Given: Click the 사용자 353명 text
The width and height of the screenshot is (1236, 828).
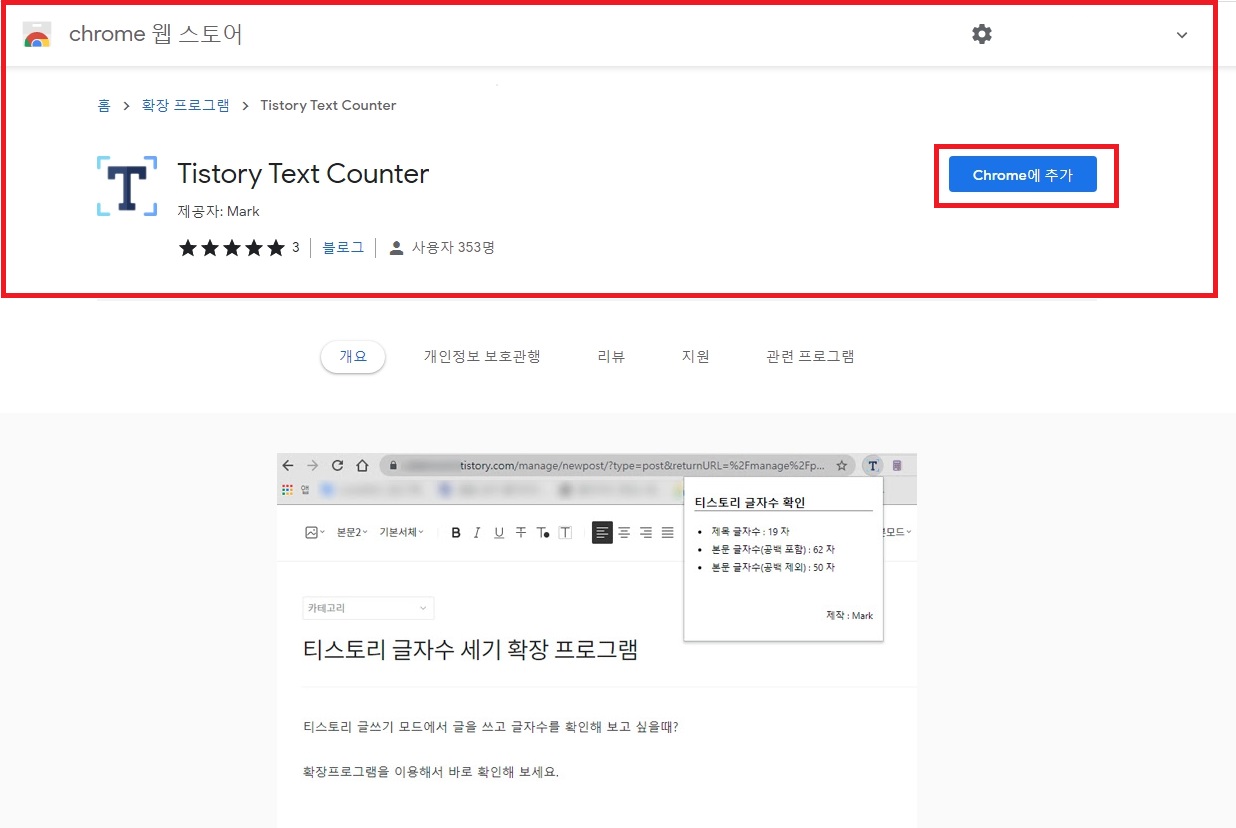Looking at the screenshot, I should pyautogui.click(x=453, y=247).
